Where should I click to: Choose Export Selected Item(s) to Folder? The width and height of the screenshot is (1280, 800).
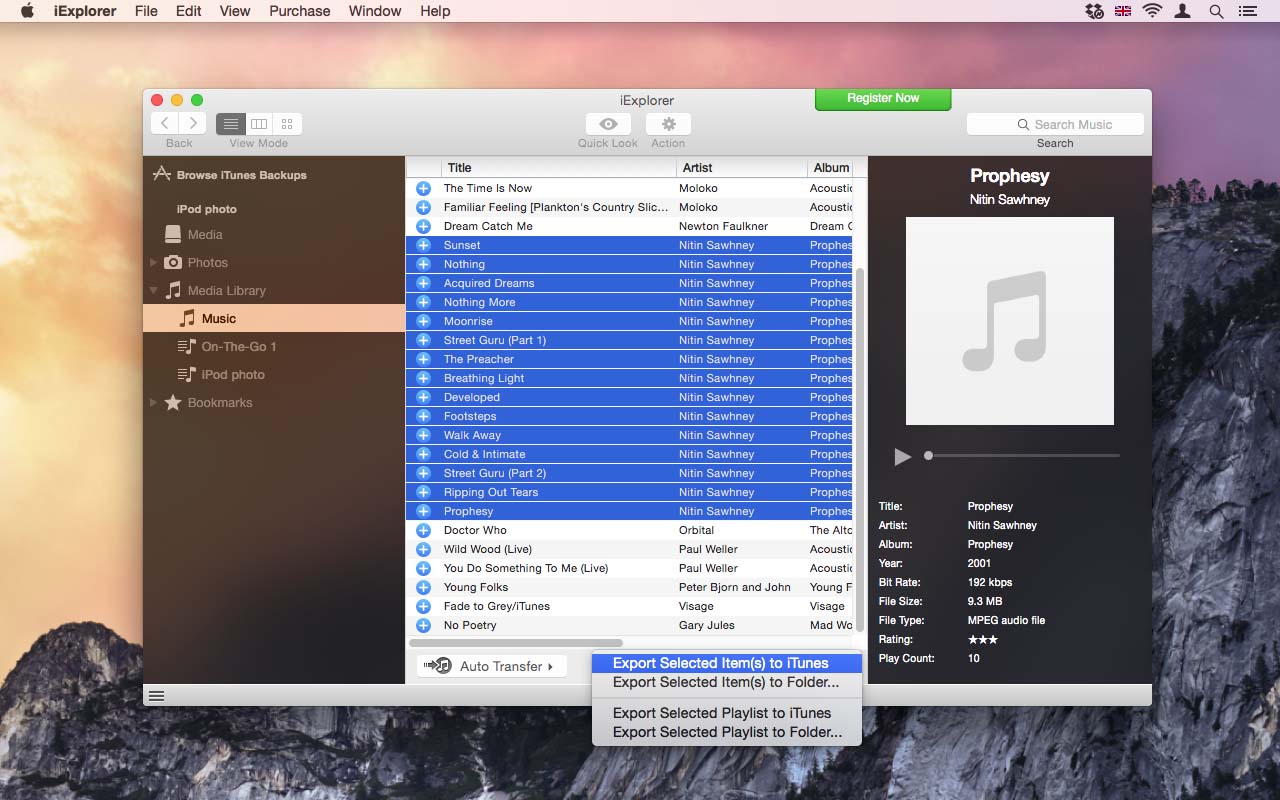click(726, 682)
